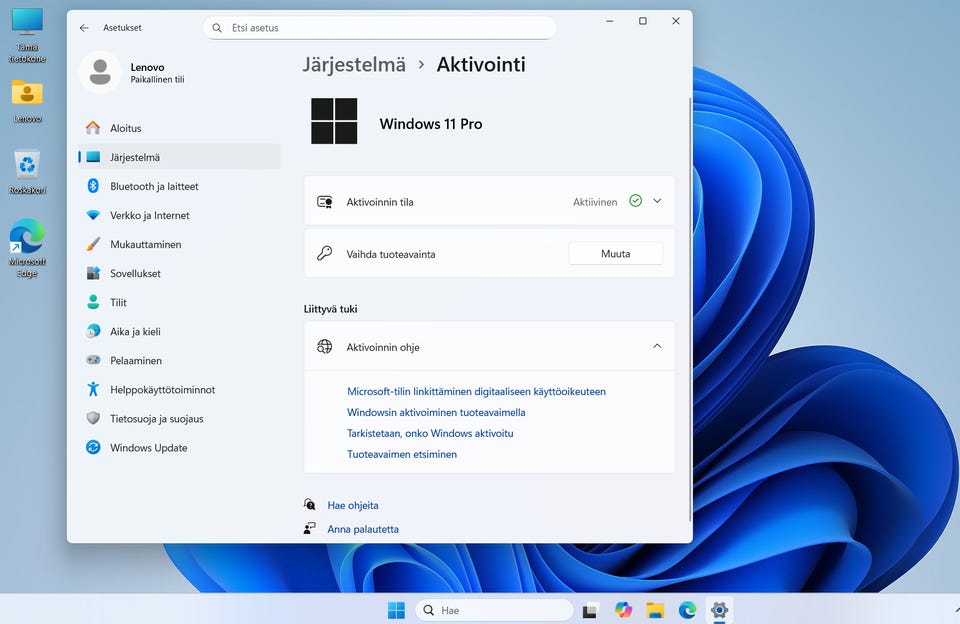960x624 pixels.
Task: Click the Etsi asetus search field
Action: pyautogui.click(x=380, y=28)
